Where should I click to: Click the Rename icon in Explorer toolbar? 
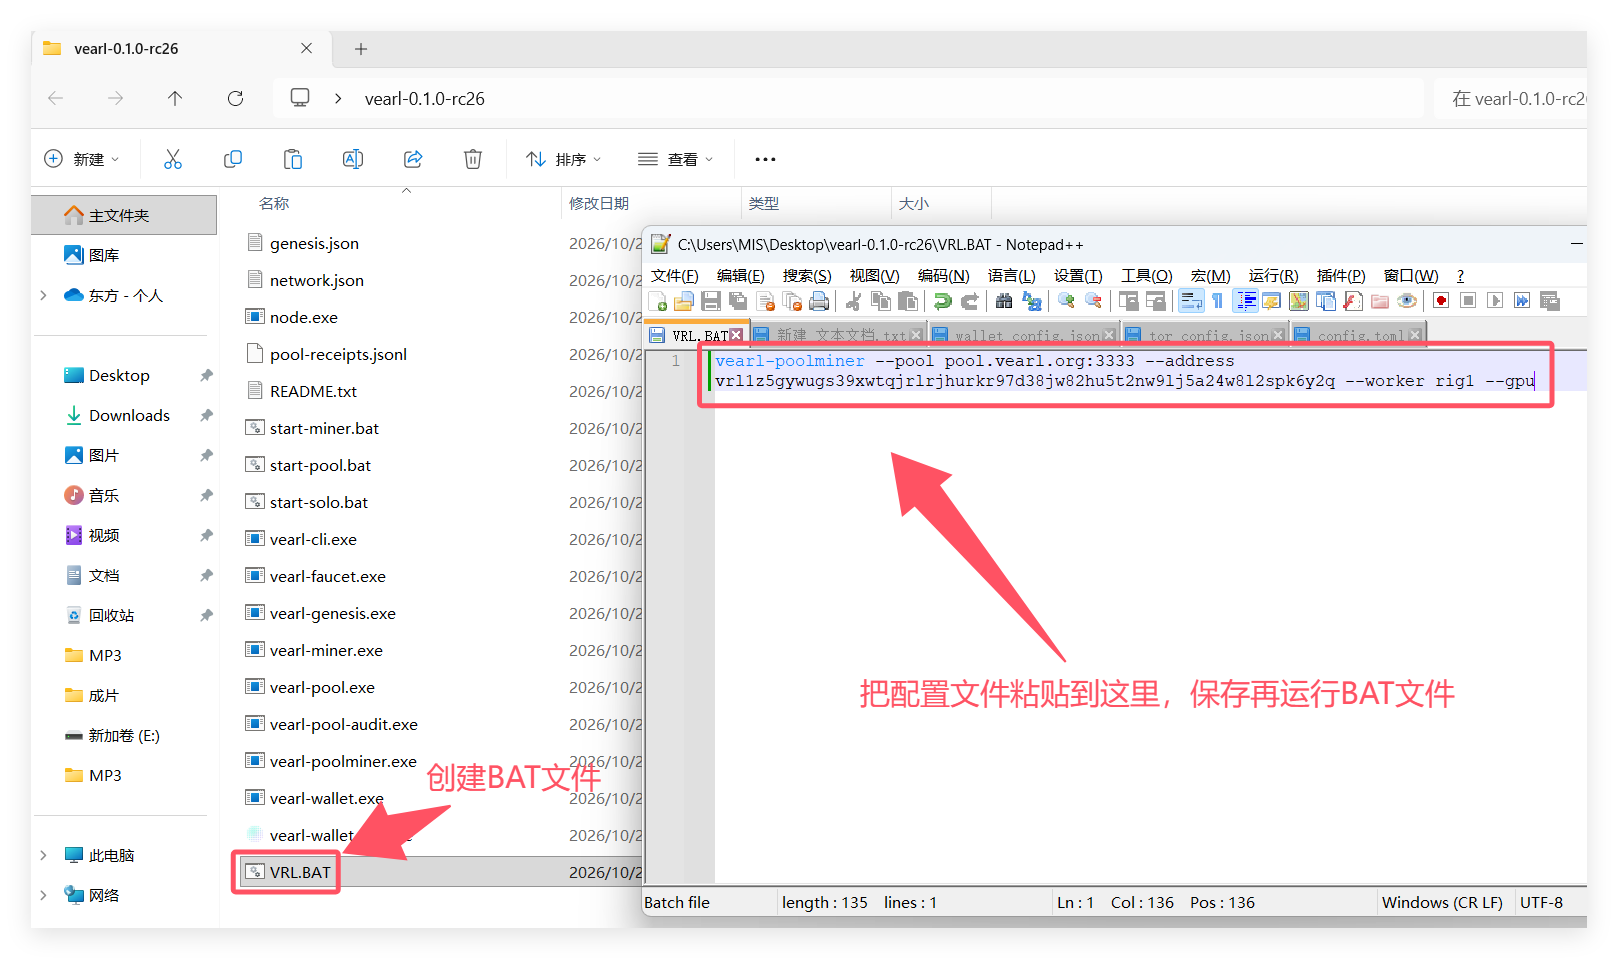pos(353,159)
